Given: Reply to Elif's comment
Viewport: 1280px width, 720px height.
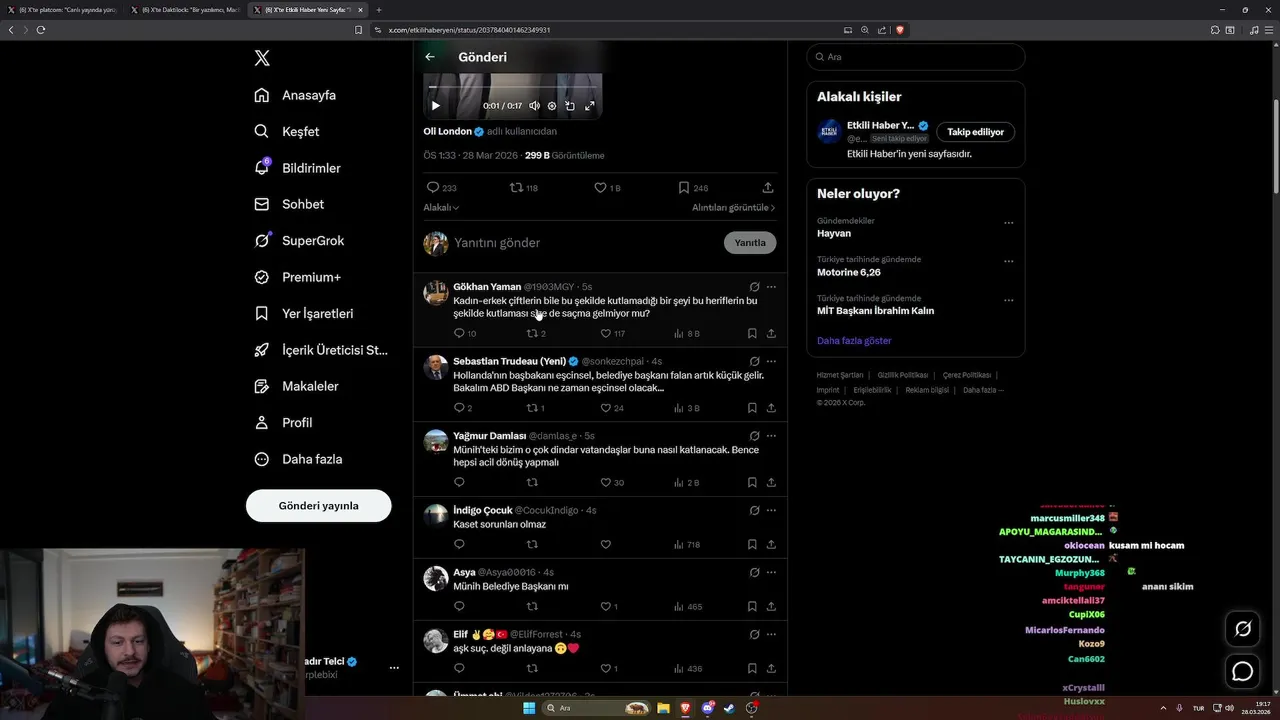Looking at the screenshot, I should (459, 668).
